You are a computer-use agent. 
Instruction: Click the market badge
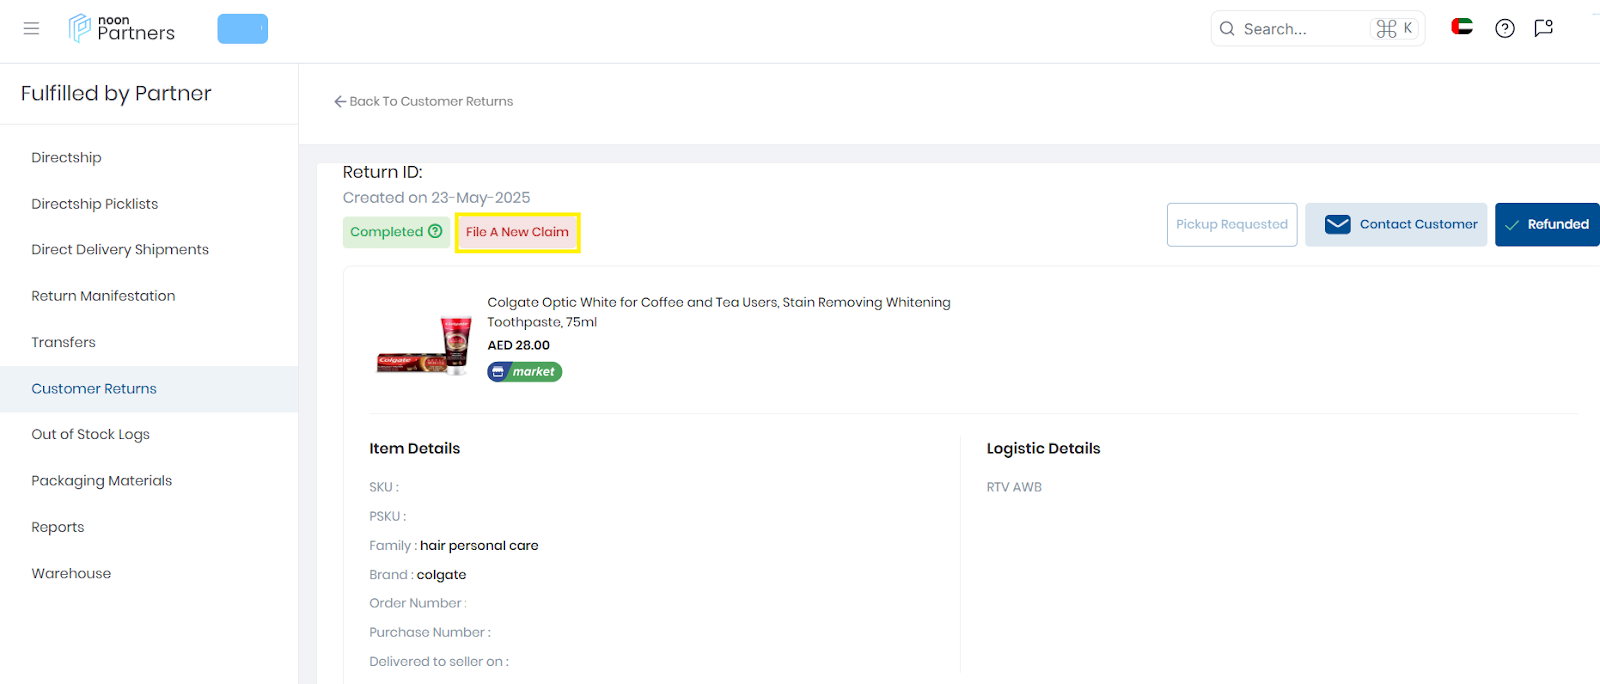525,372
